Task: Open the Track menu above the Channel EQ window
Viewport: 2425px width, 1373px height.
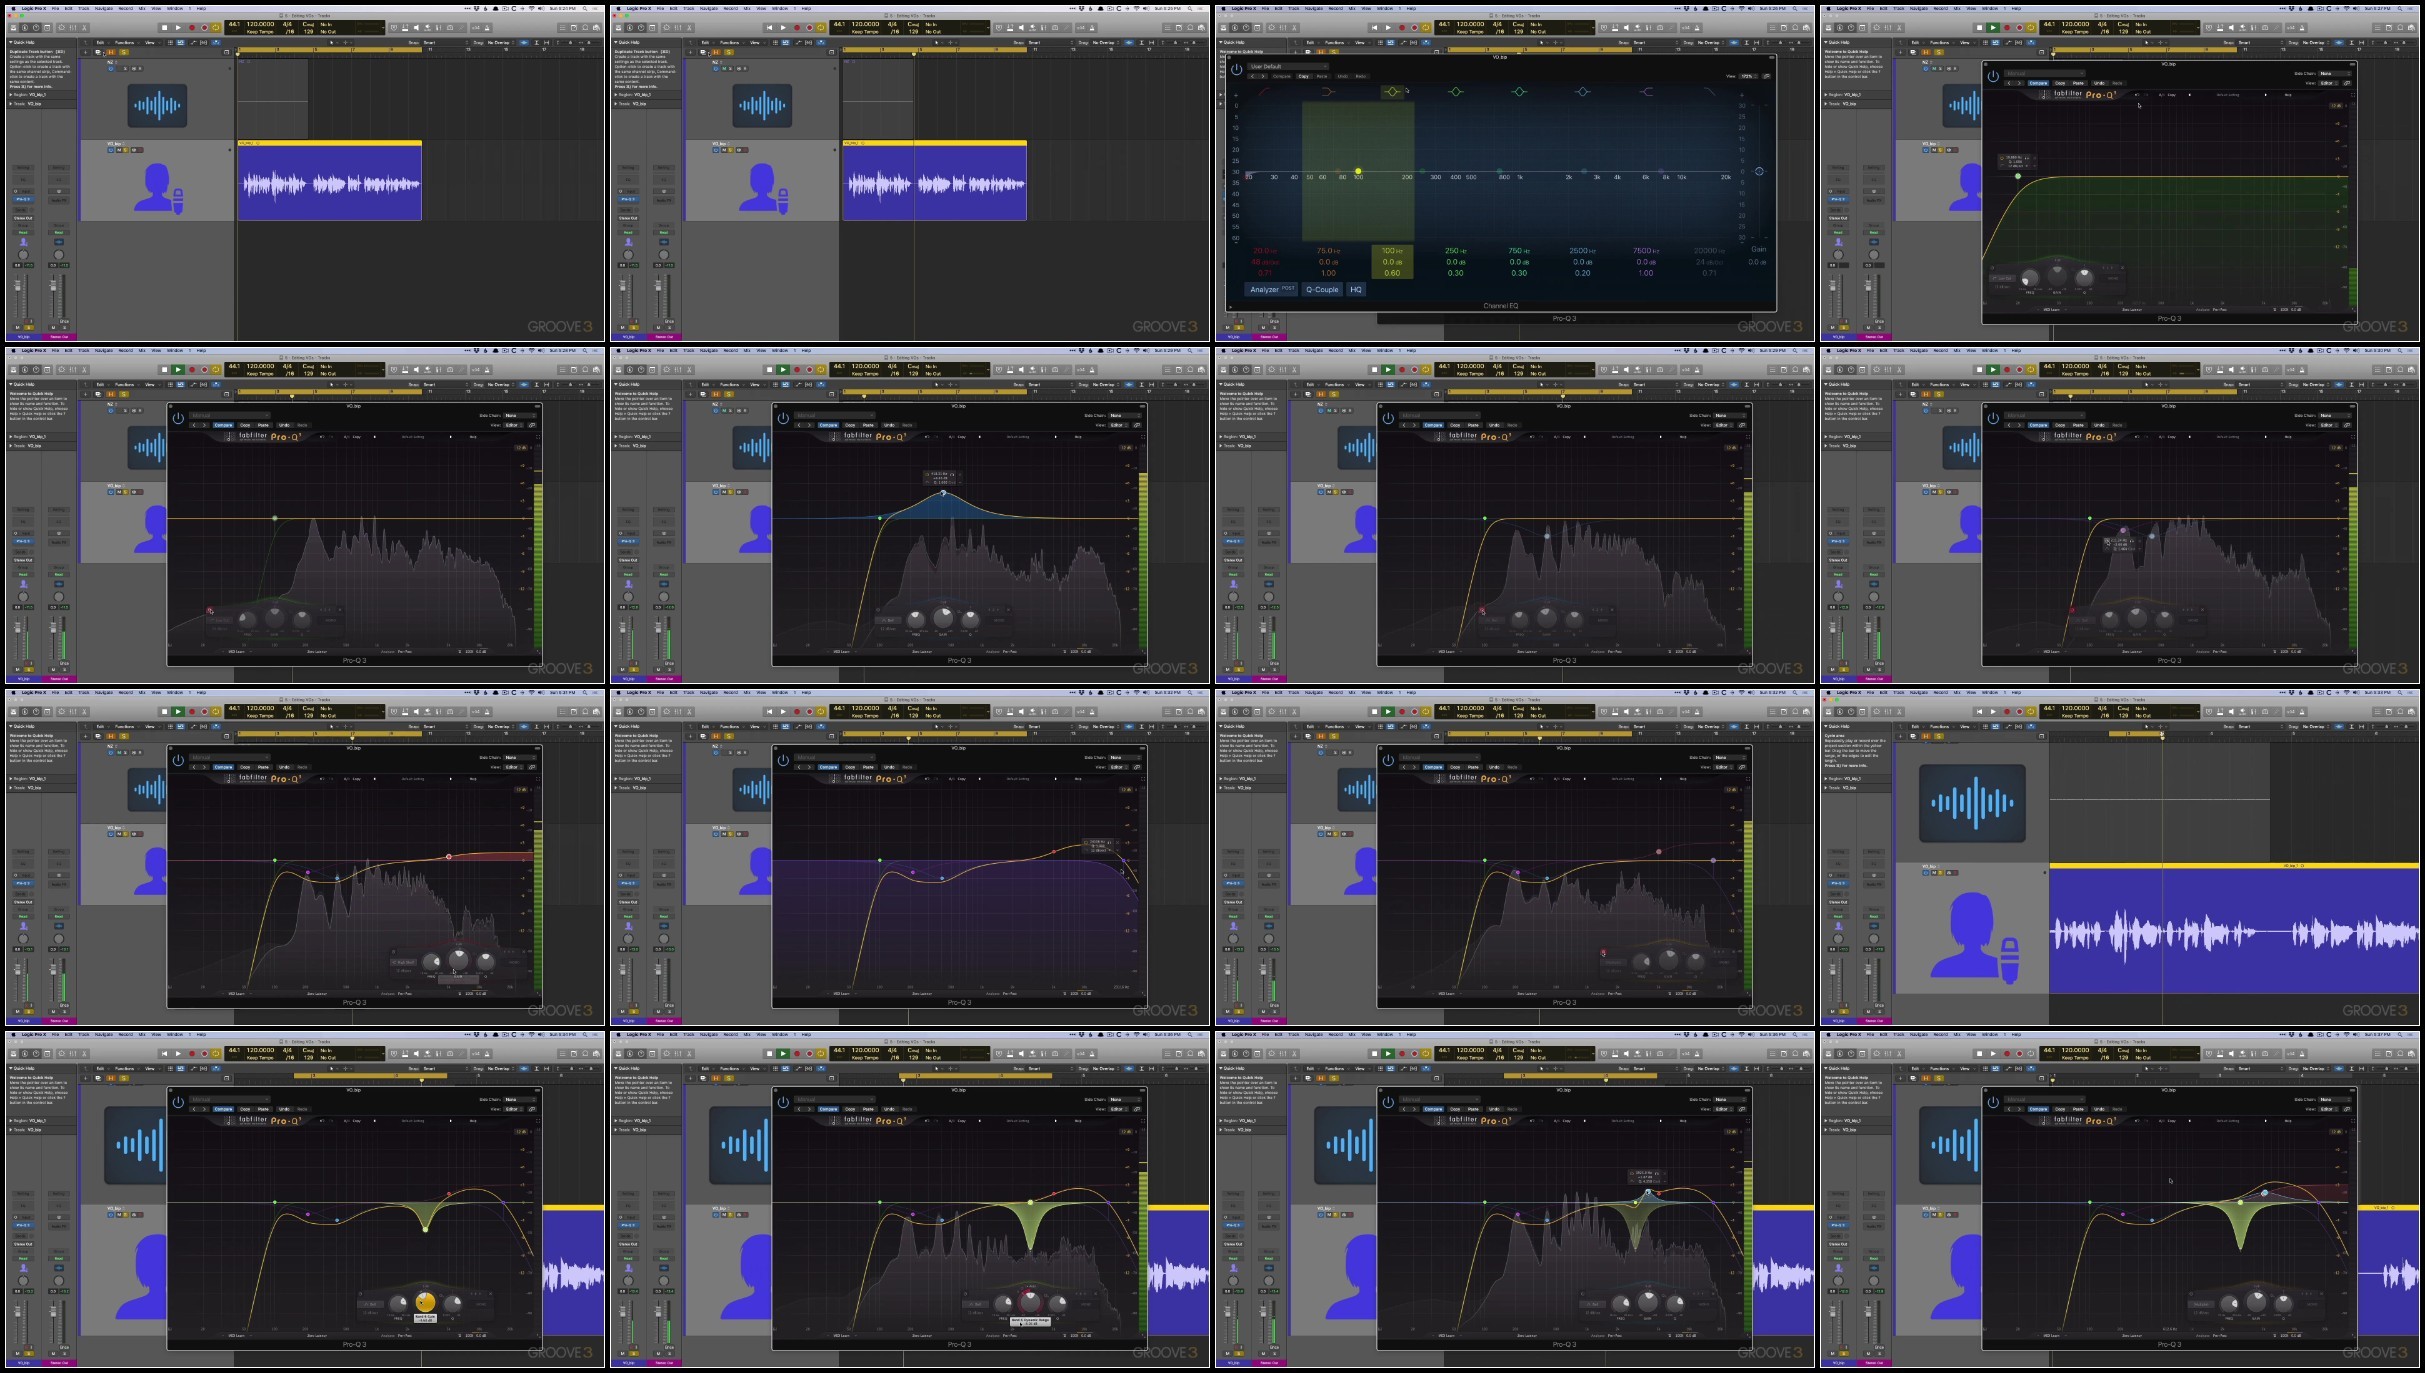Action: click(1294, 9)
